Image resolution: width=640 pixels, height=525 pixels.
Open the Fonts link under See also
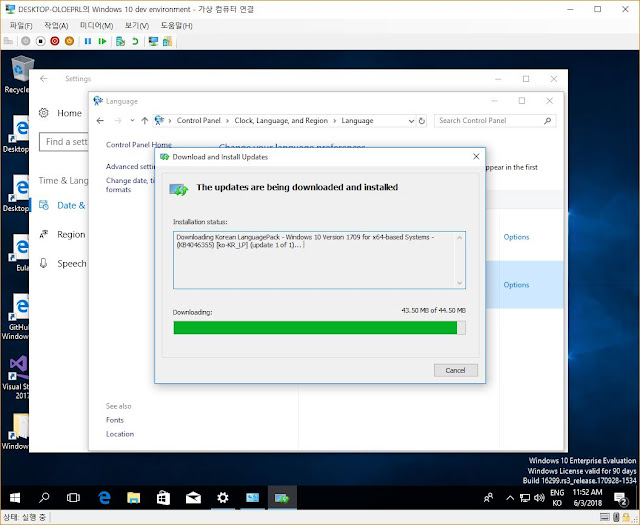coord(115,420)
